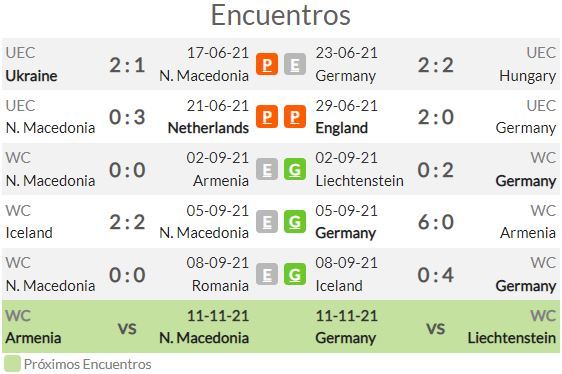Click the 6:0 Germany vs Armenia score
This screenshot has height=374, width=562.
(x=435, y=222)
